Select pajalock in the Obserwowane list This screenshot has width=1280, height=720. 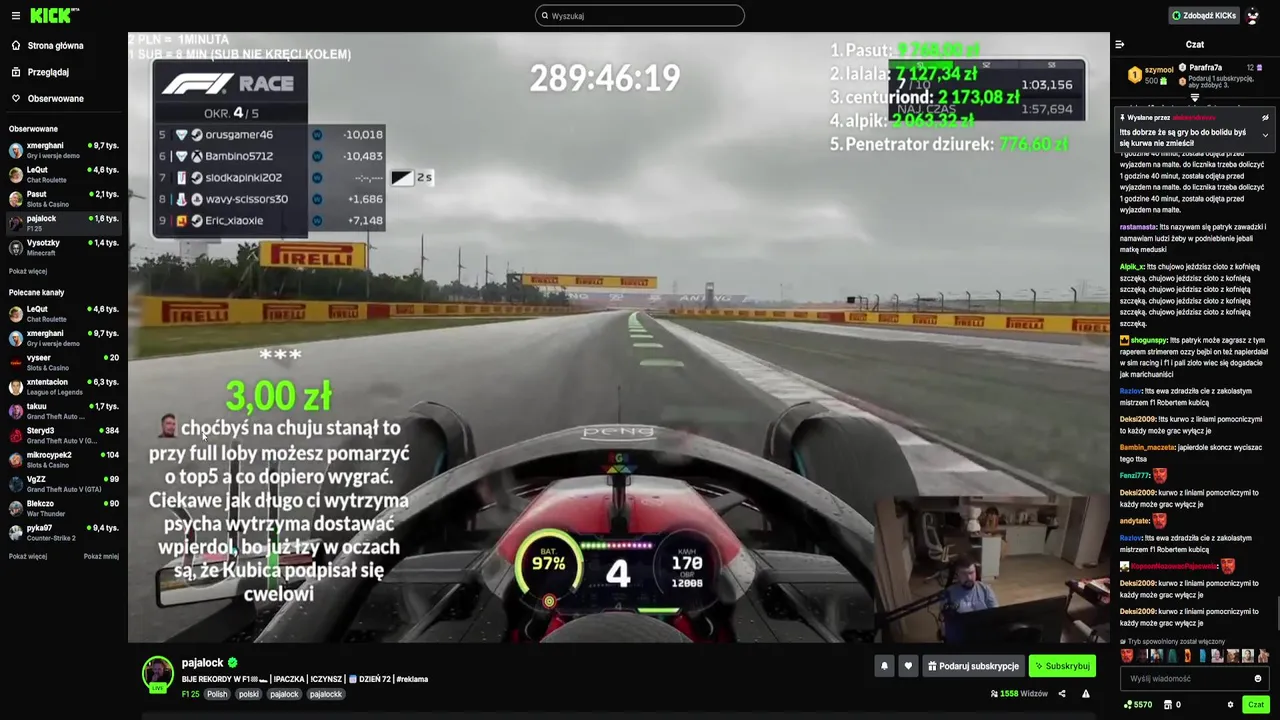click(x=62, y=223)
